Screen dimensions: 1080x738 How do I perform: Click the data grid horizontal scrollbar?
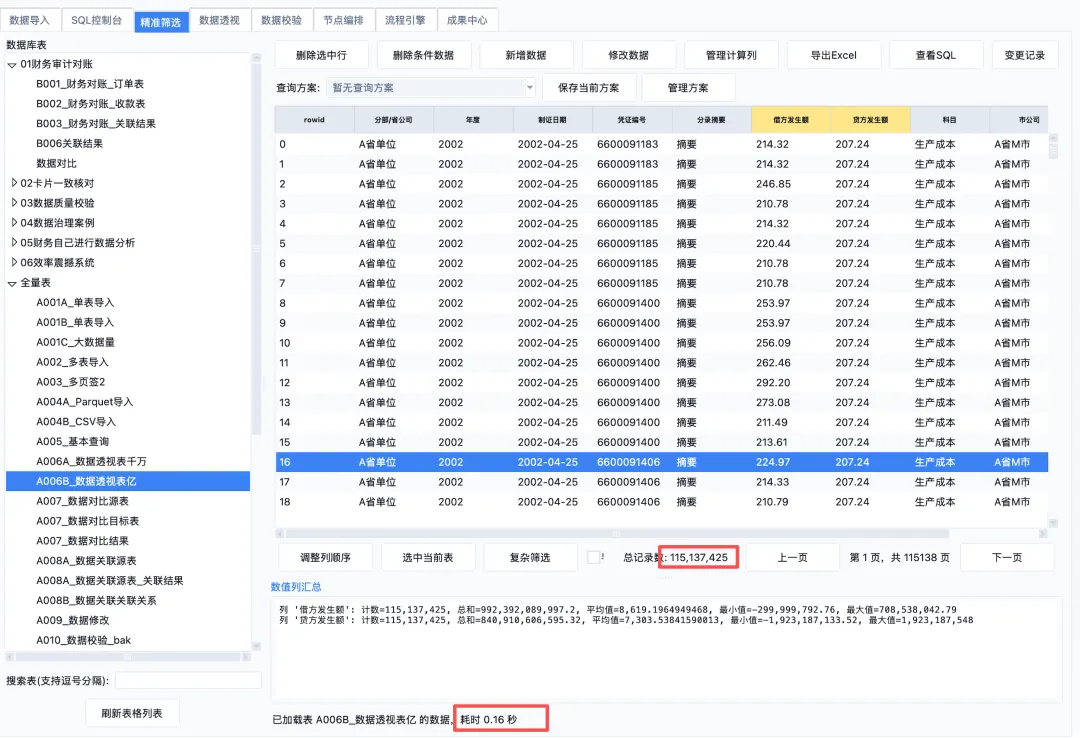[x=616, y=533]
